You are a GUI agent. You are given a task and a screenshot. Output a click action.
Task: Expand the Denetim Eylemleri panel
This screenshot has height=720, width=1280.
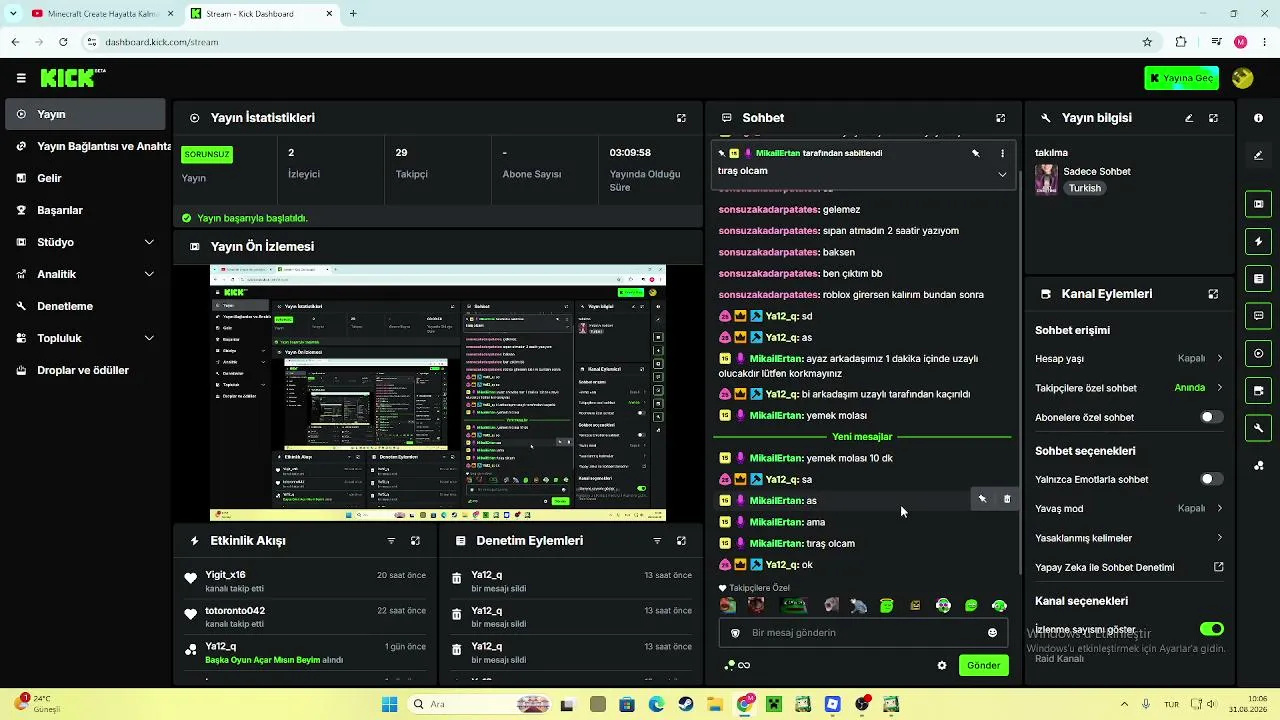pos(681,541)
